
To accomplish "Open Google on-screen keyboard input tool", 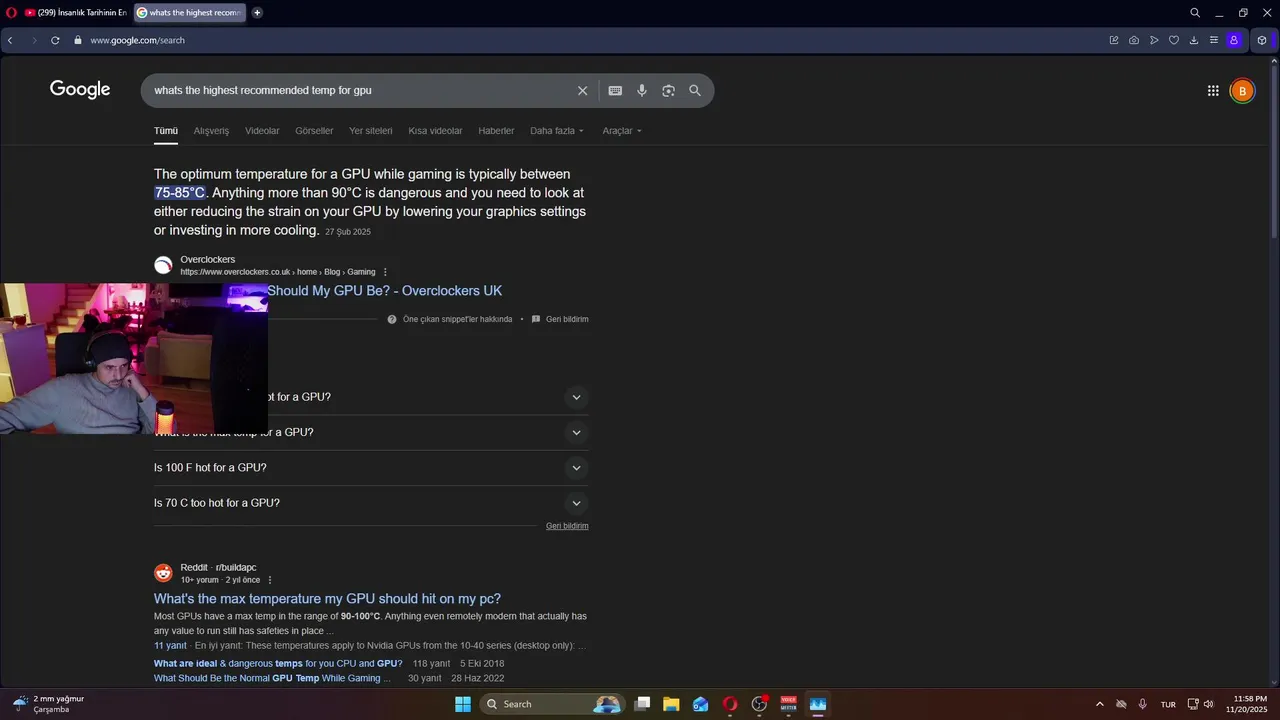I will click(x=615, y=90).
